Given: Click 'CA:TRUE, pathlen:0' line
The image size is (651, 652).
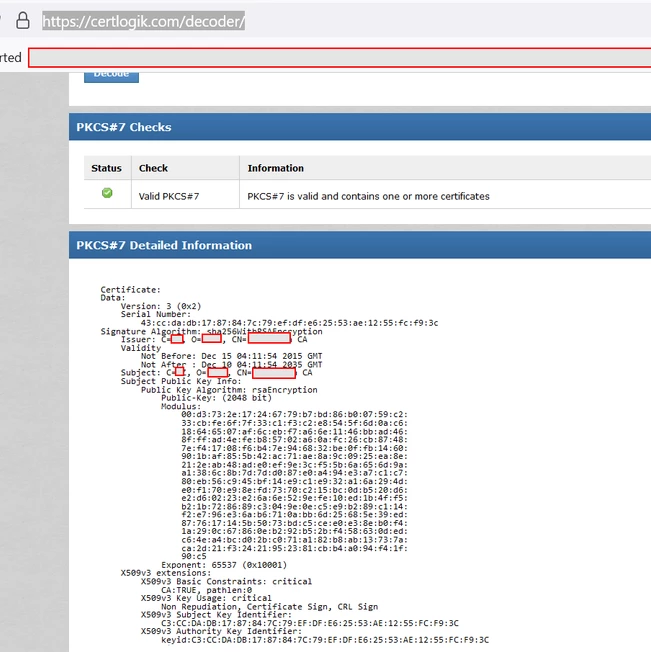Looking at the screenshot, I should [x=207, y=590].
